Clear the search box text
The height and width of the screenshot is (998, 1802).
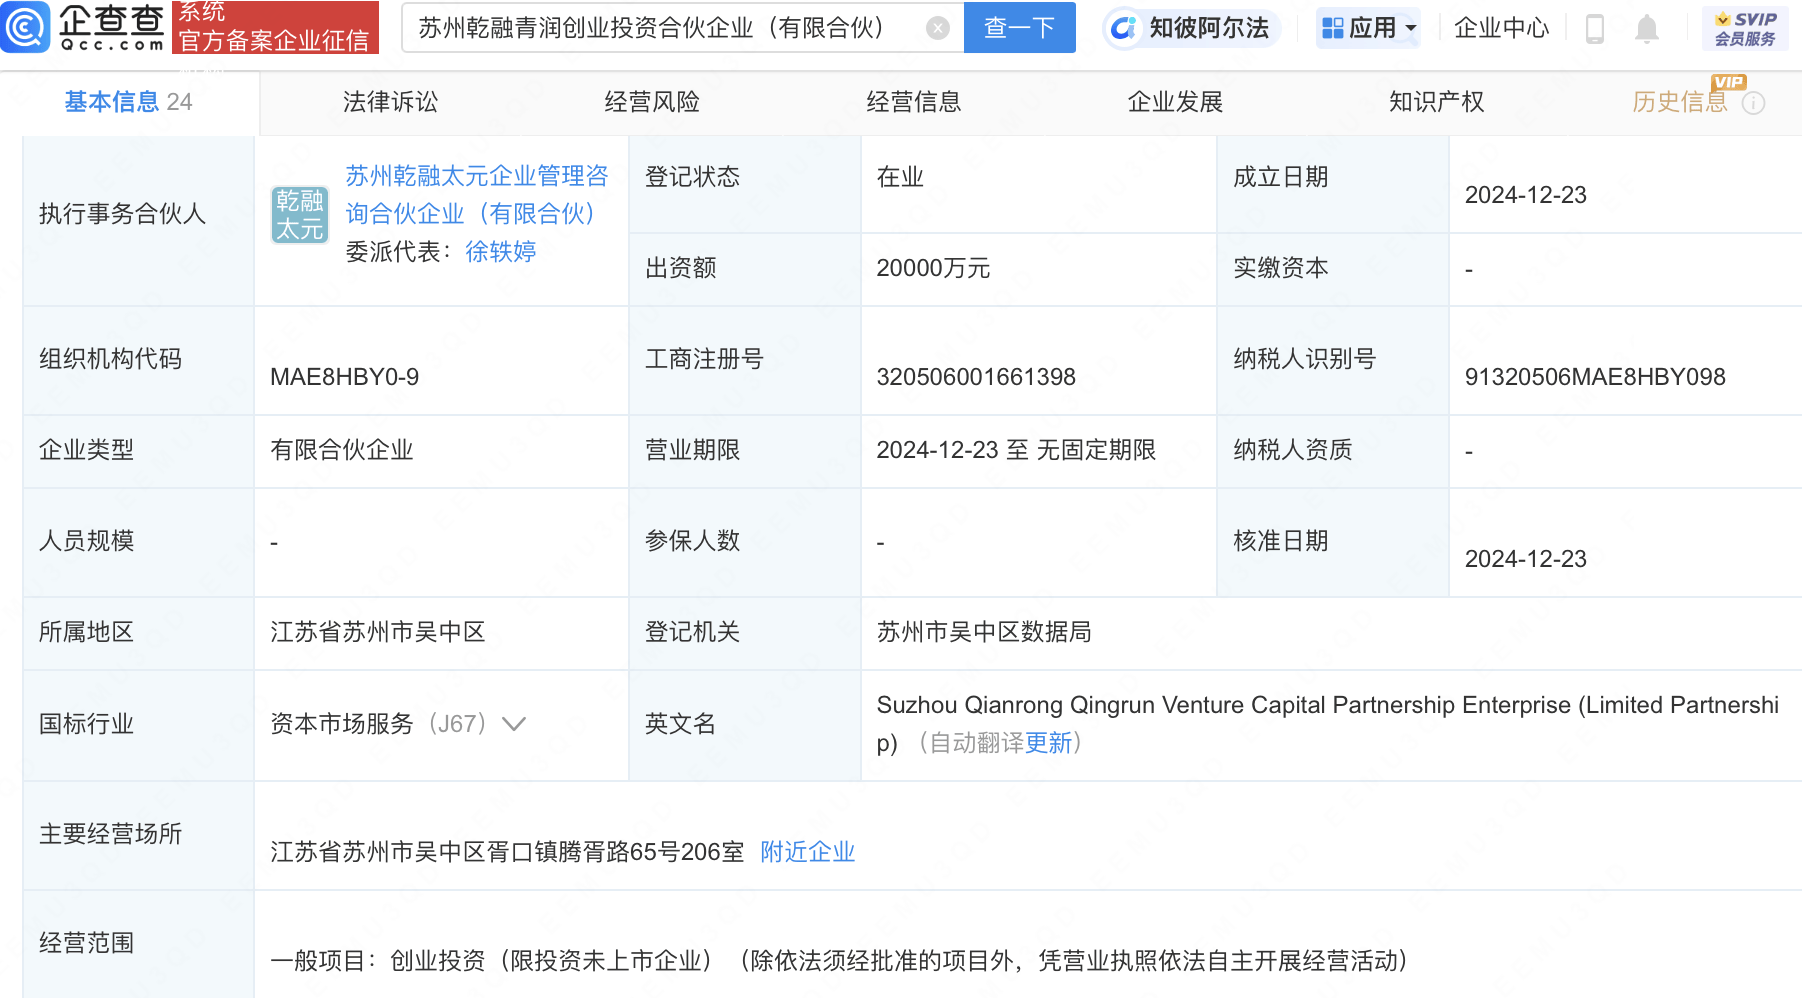pos(938,28)
